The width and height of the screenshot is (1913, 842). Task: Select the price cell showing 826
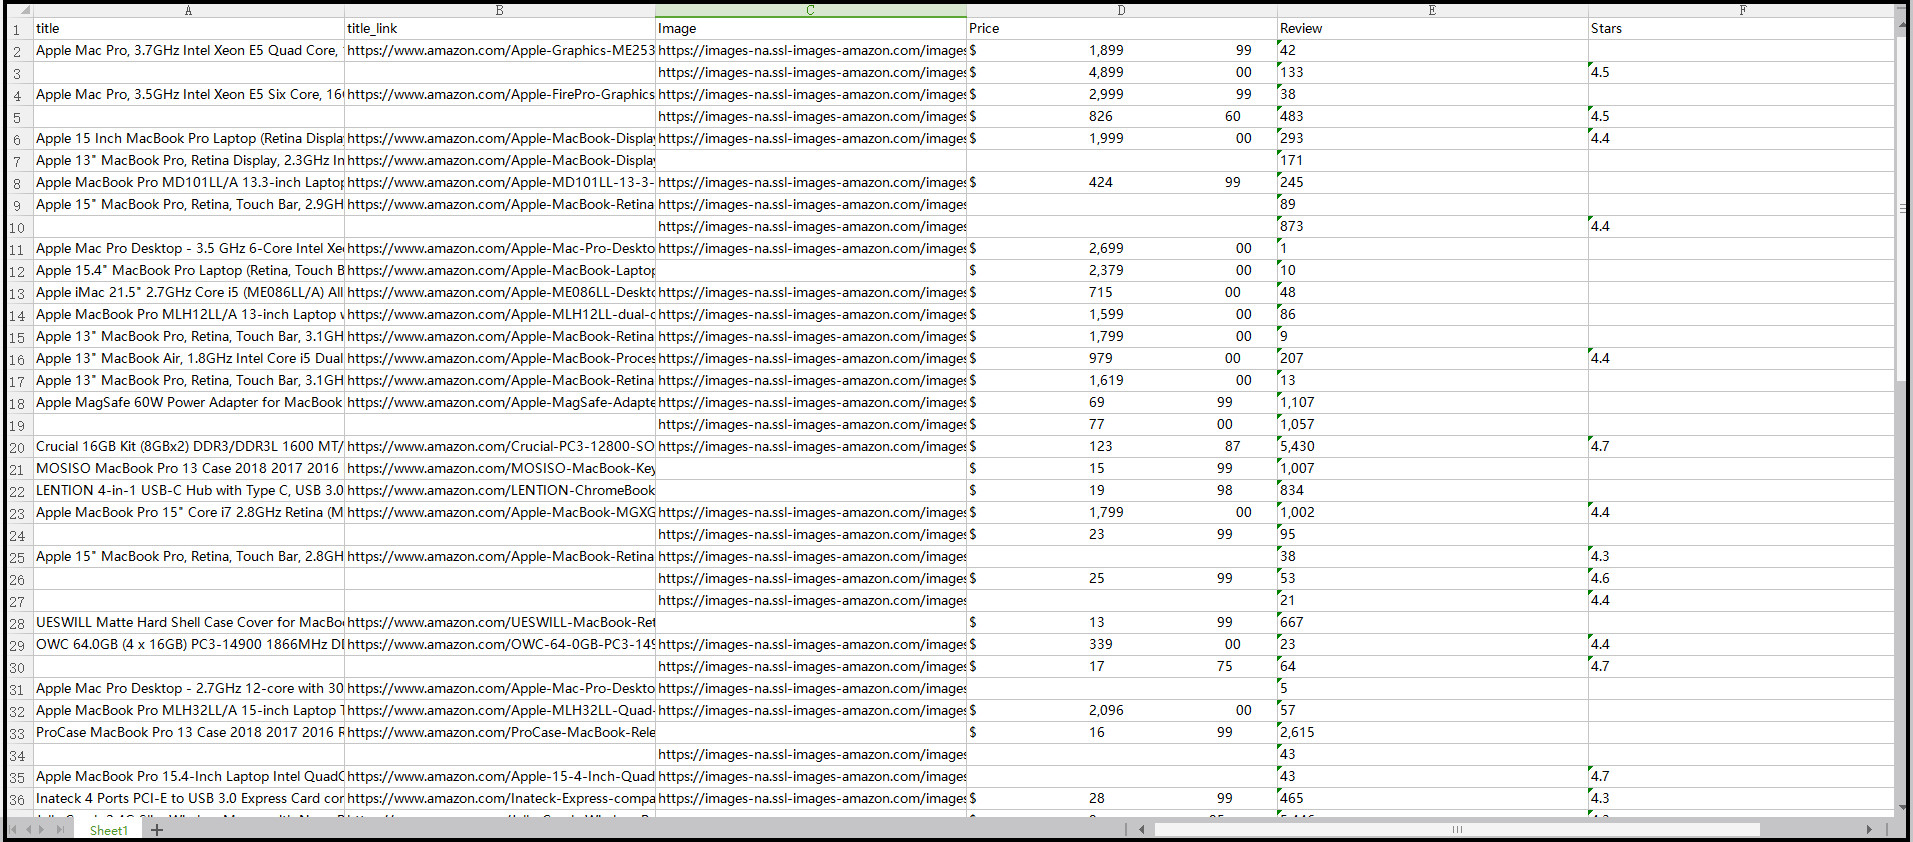1122,117
